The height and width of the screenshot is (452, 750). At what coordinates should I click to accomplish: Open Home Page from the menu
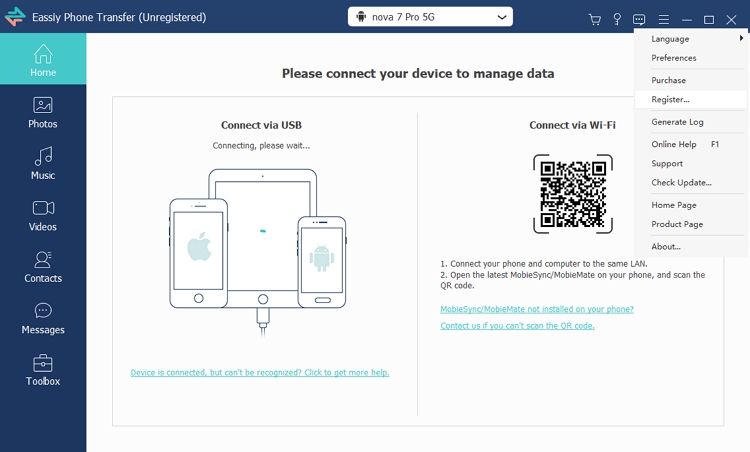691,205
